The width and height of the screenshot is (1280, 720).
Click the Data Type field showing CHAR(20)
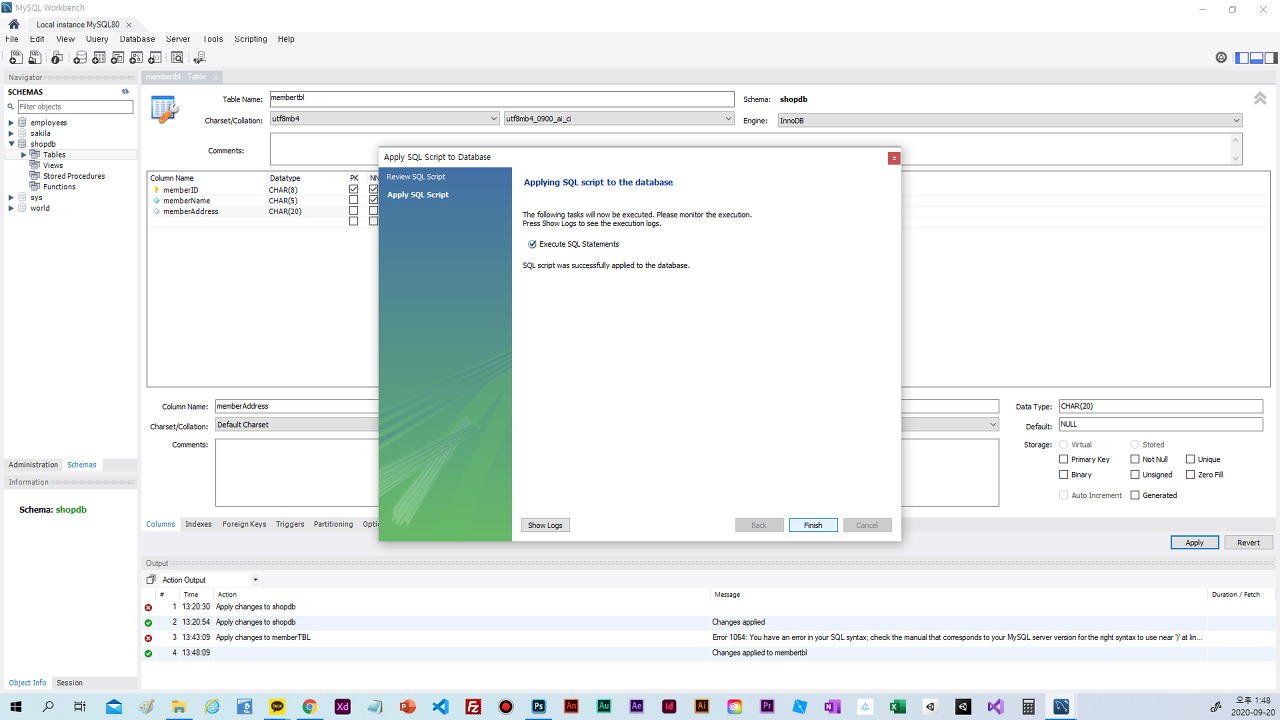(x=1160, y=406)
